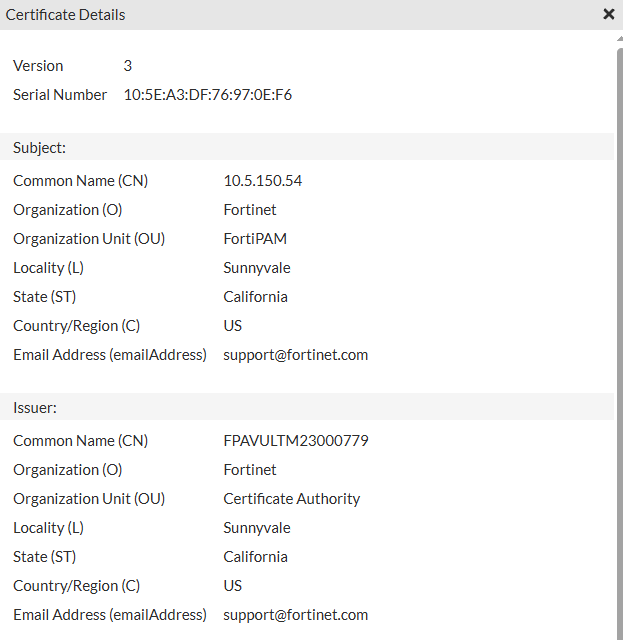Image resolution: width=623 pixels, height=640 pixels.
Task: Click the subject email support@fortinet.com
Action: (x=296, y=355)
